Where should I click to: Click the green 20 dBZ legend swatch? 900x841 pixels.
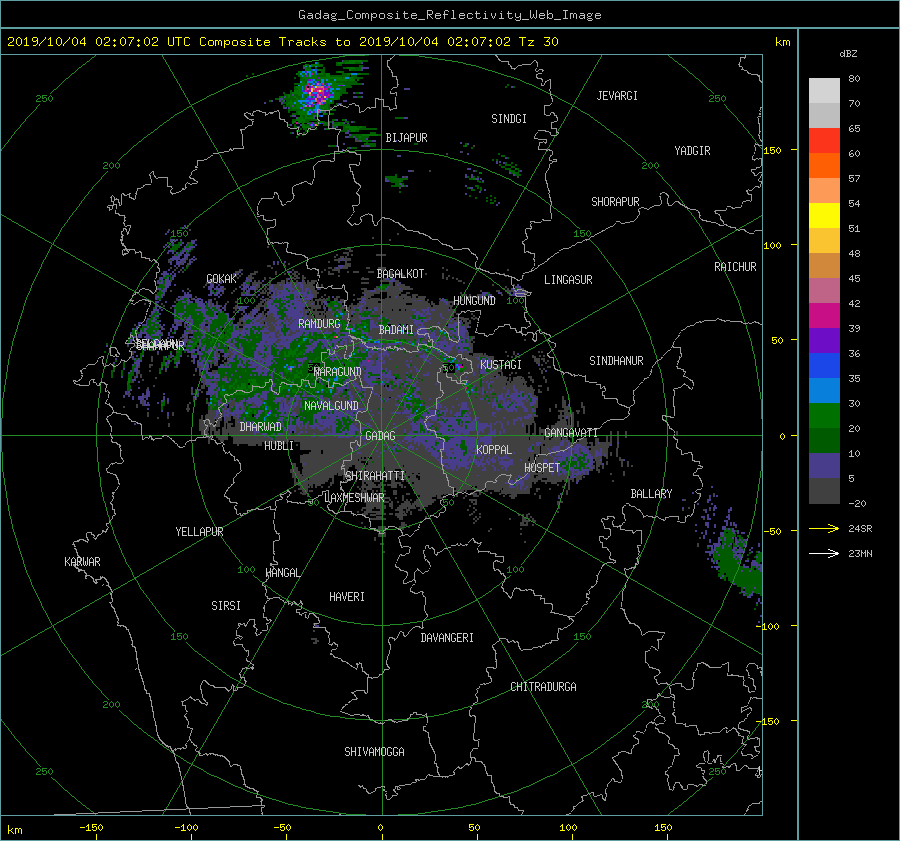click(824, 416)
